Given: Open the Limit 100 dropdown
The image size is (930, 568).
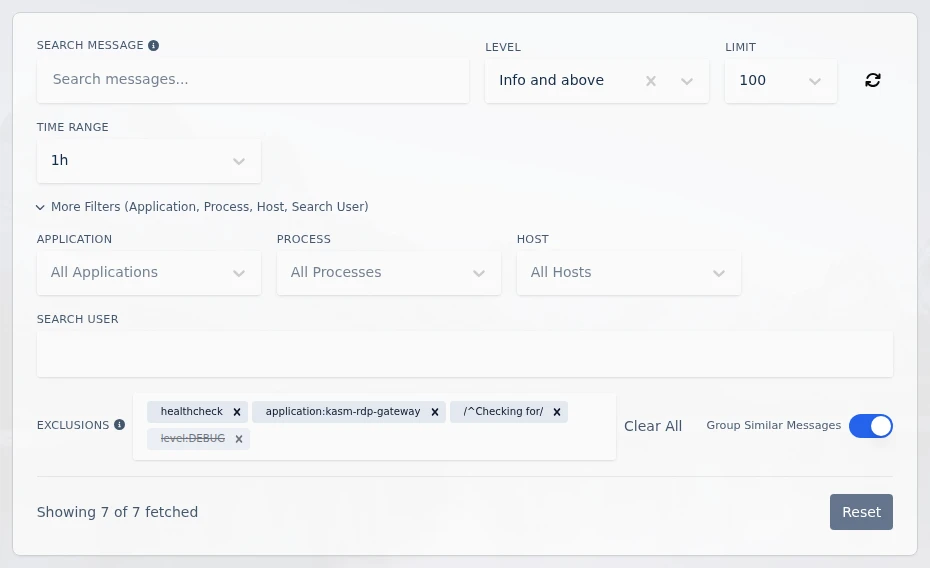Looking at the screenshot, I should point(781,81).
